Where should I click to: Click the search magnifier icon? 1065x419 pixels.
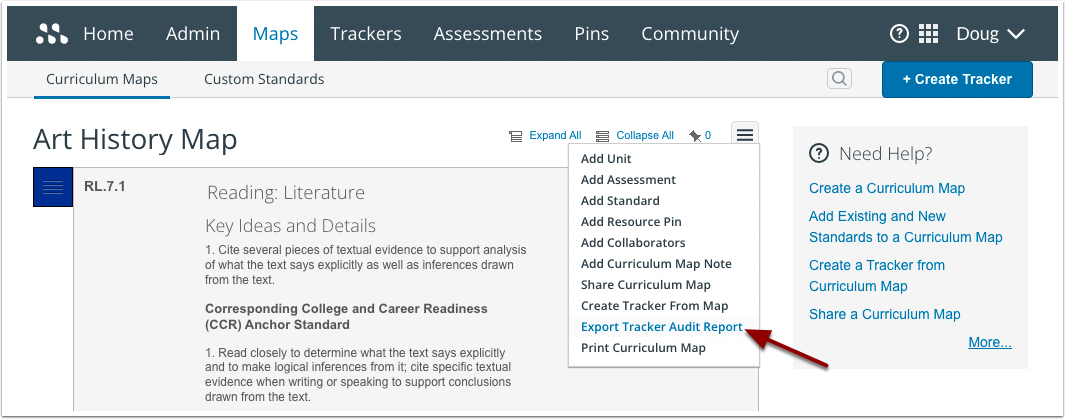click(x=838, y=79)
